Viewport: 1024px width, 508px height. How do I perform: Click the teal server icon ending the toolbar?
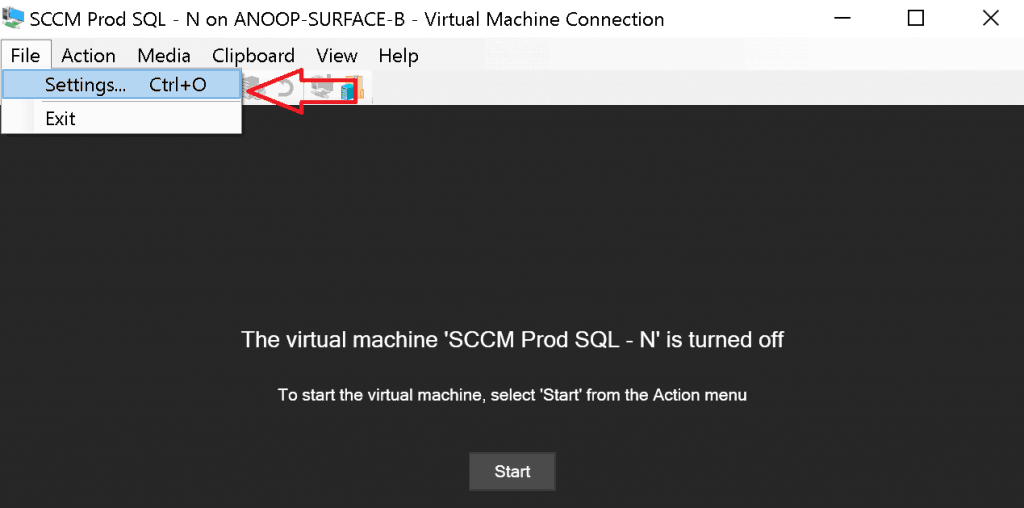348,91
